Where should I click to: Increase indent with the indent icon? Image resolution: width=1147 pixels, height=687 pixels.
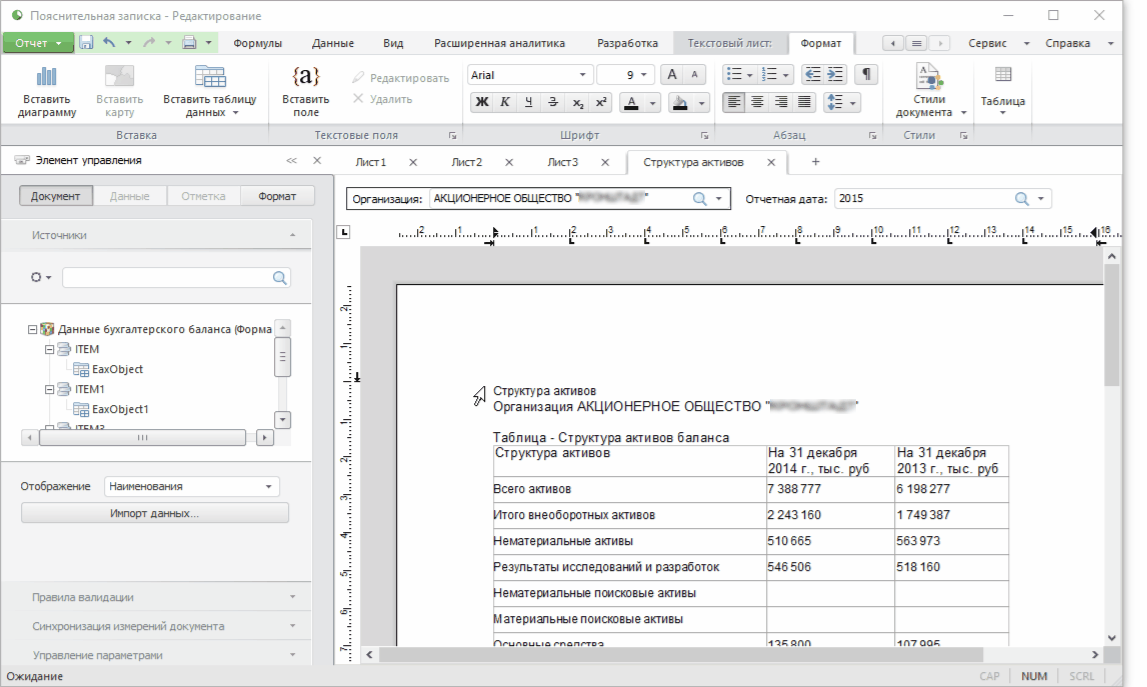coord(835,75)
